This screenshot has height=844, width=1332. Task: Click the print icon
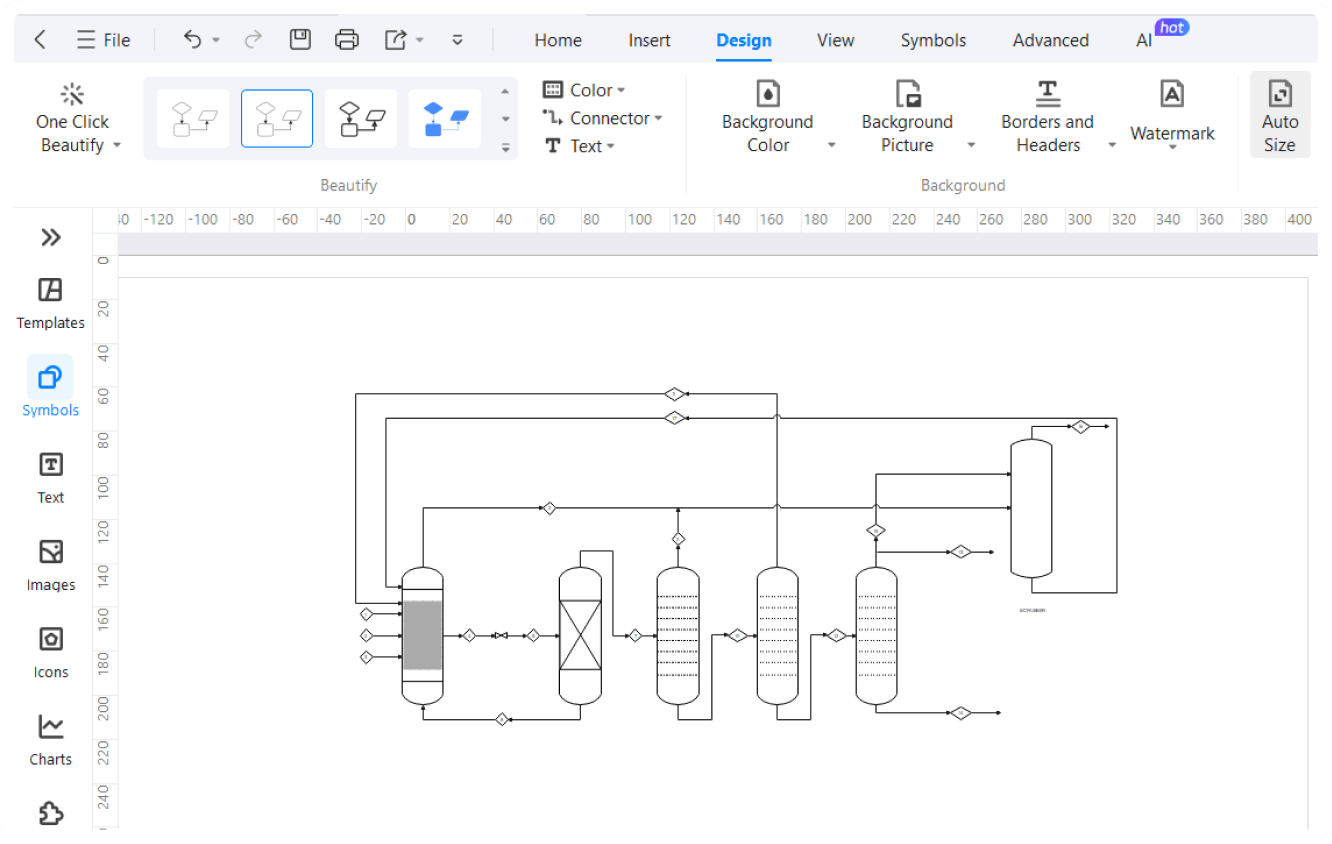click(x=346, y=40)
